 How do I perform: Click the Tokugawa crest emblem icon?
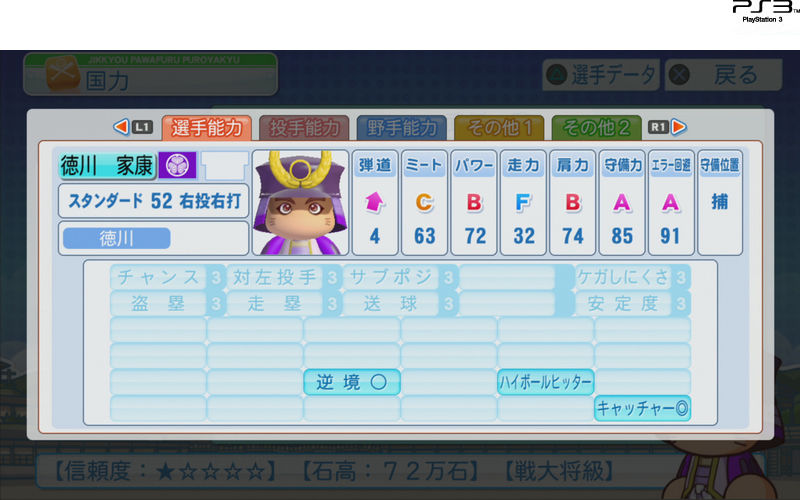(x=178, y=165)
